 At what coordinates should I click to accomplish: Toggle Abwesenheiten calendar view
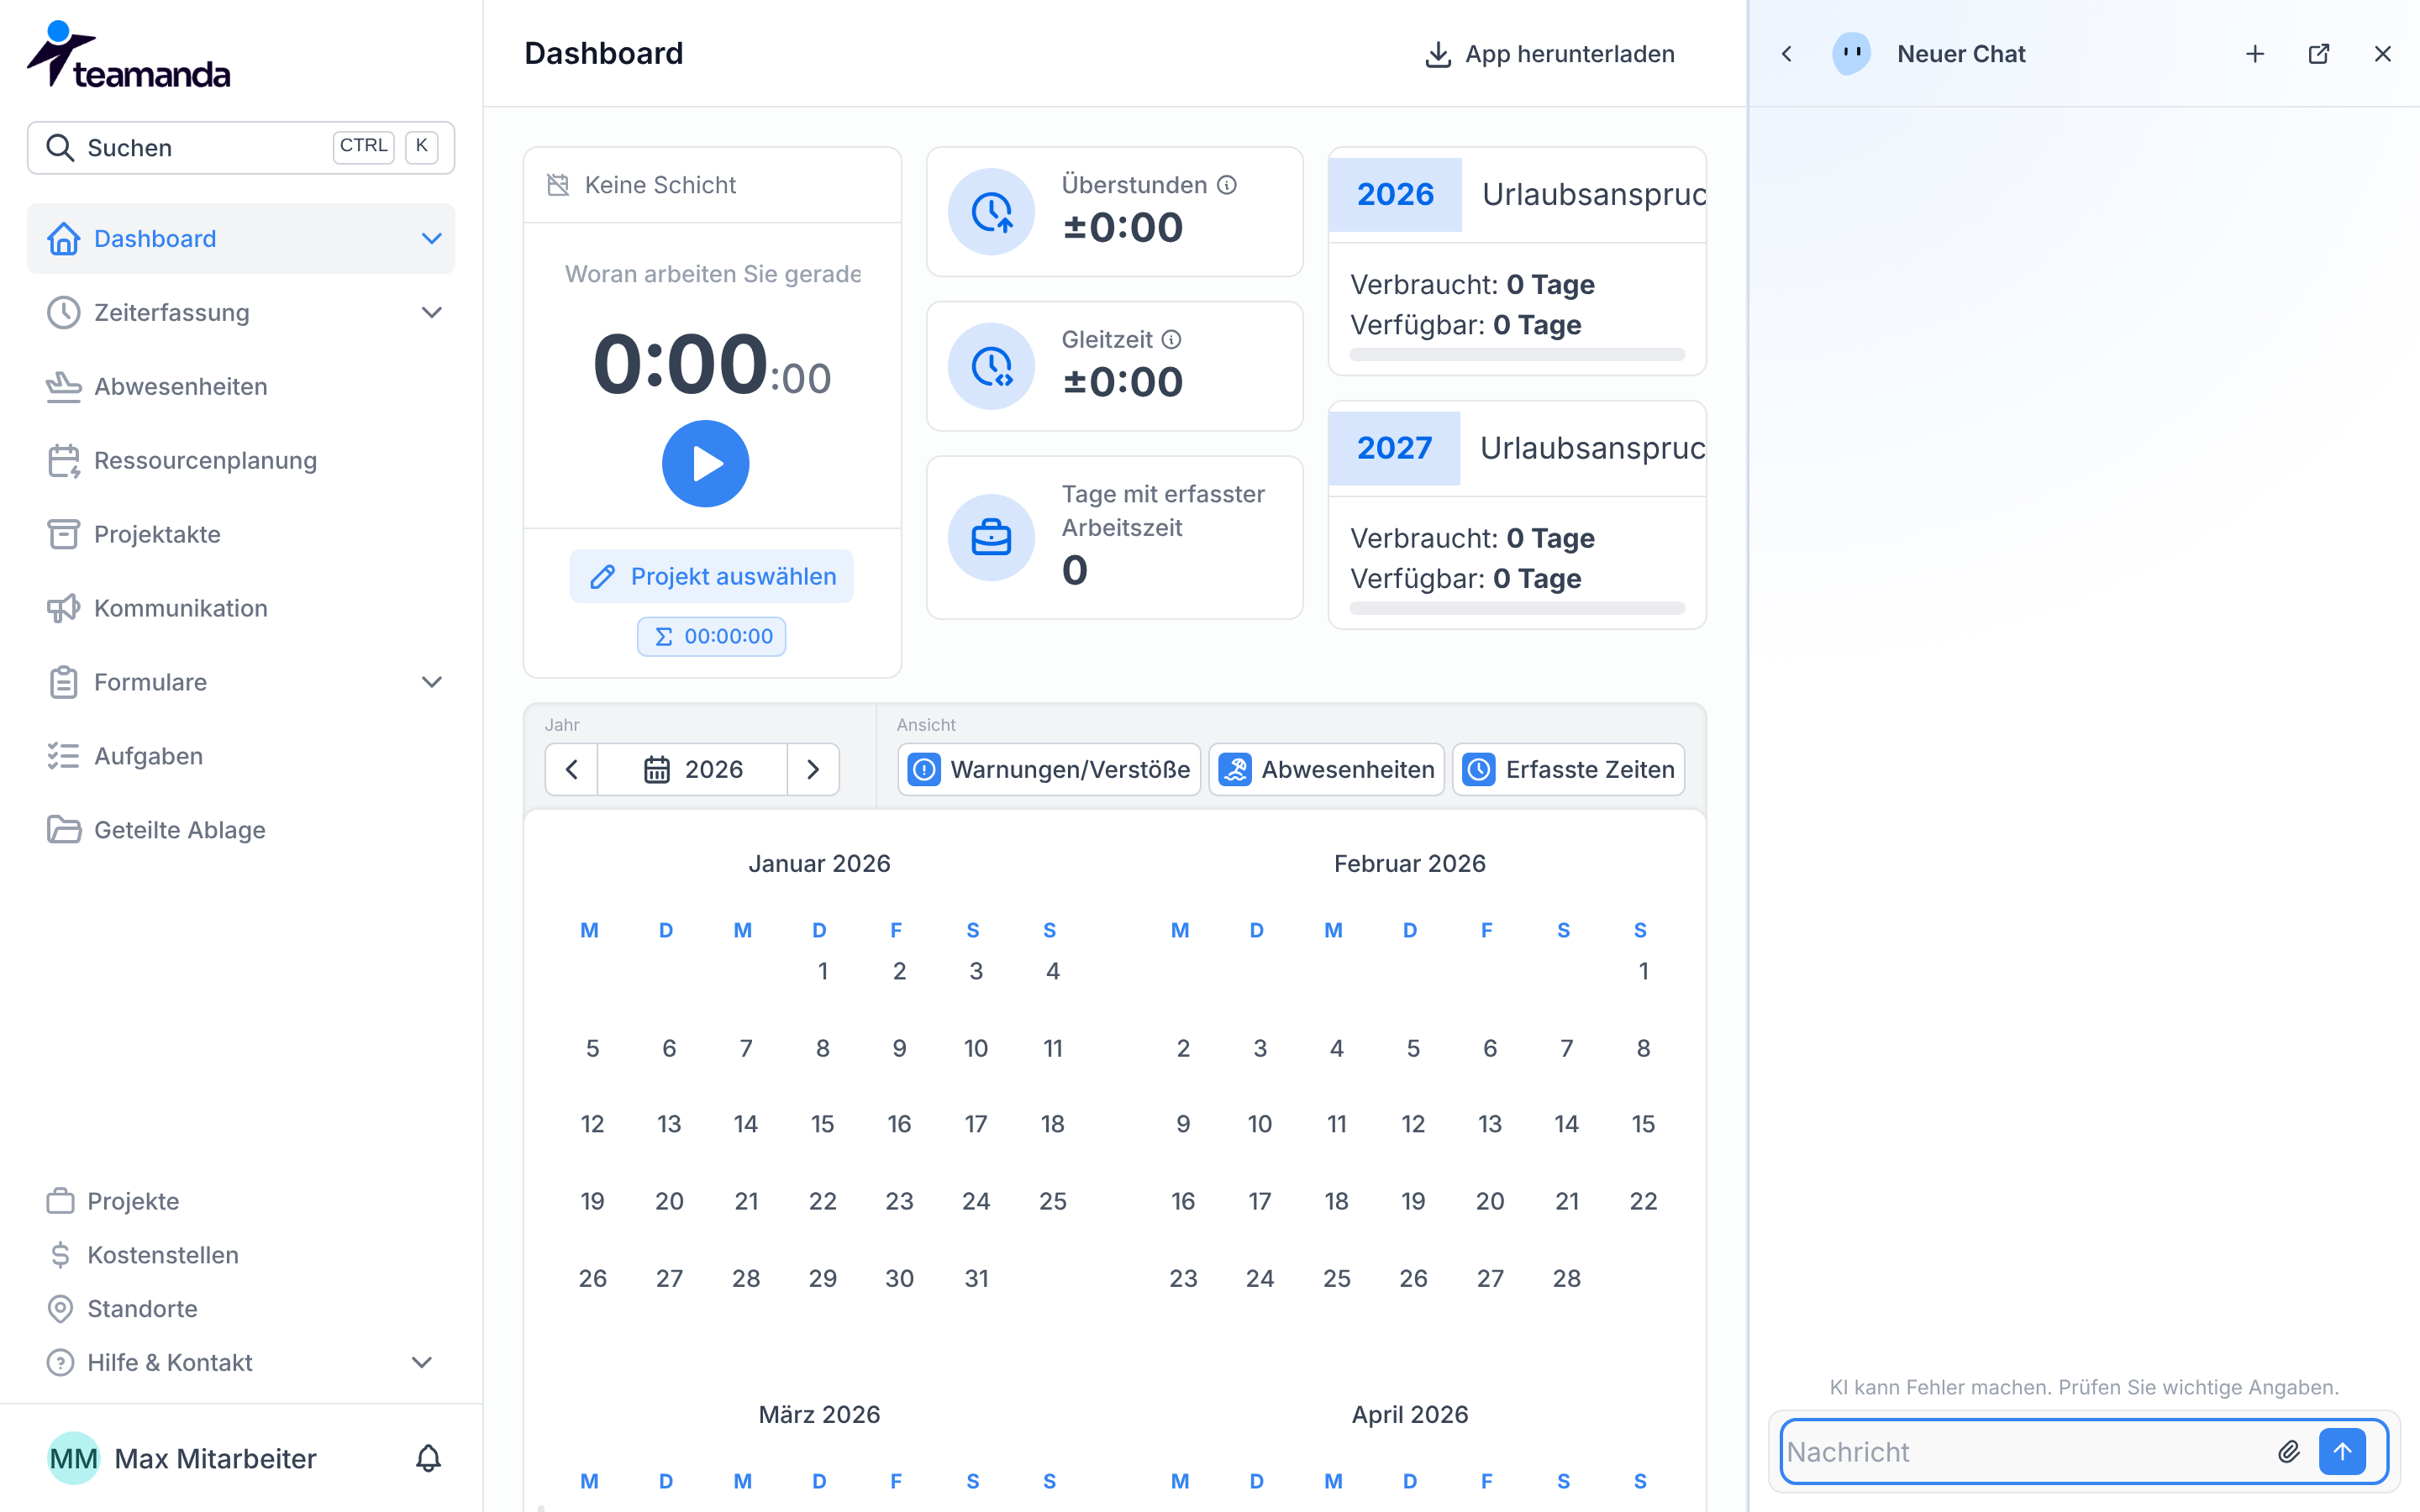(1326, 769)
